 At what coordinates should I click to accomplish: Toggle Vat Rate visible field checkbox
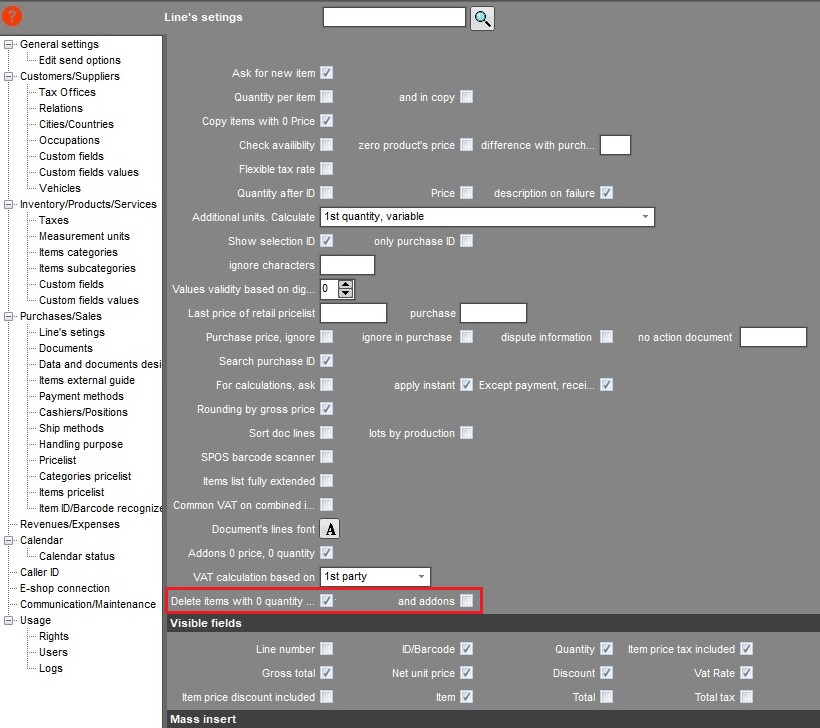coord(746,673)
